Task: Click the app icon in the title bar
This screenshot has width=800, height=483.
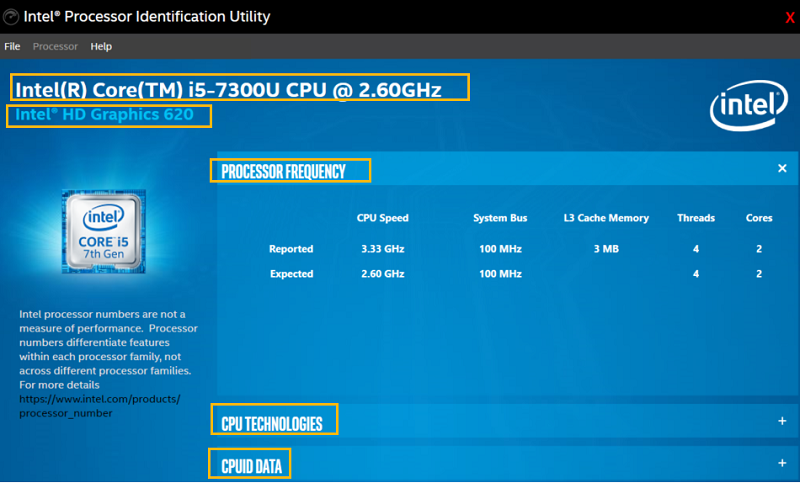Action: [11, 17]
